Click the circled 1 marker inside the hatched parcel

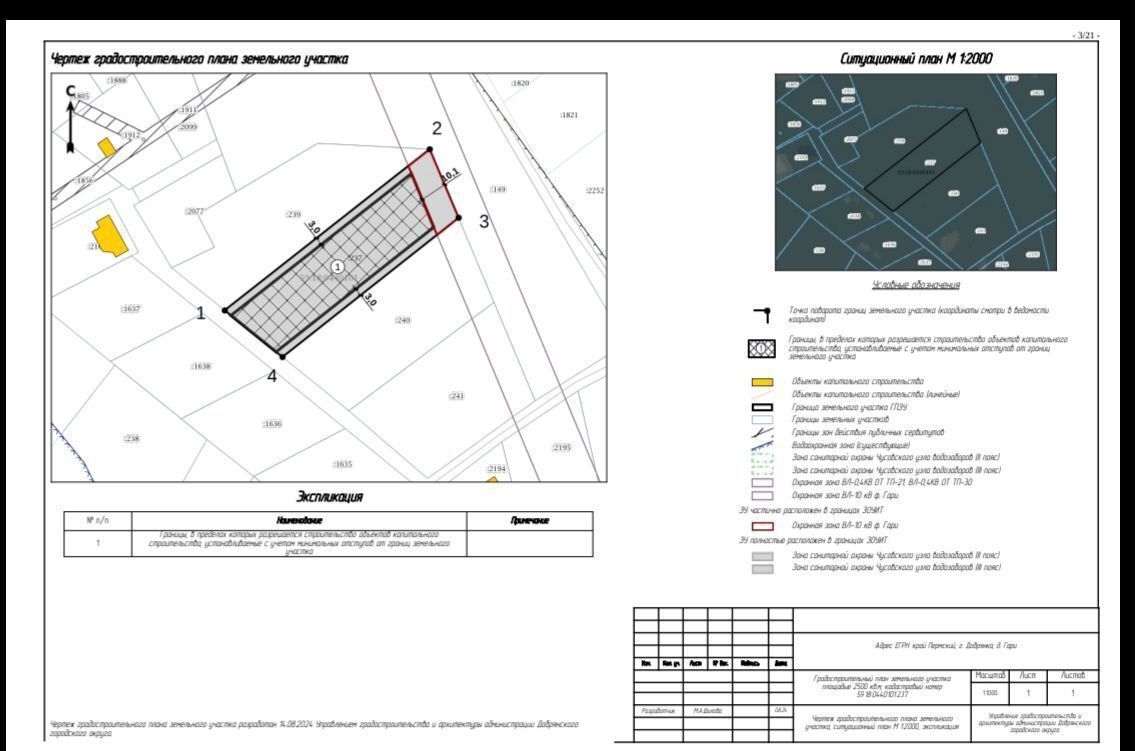[x=337, y=267]
